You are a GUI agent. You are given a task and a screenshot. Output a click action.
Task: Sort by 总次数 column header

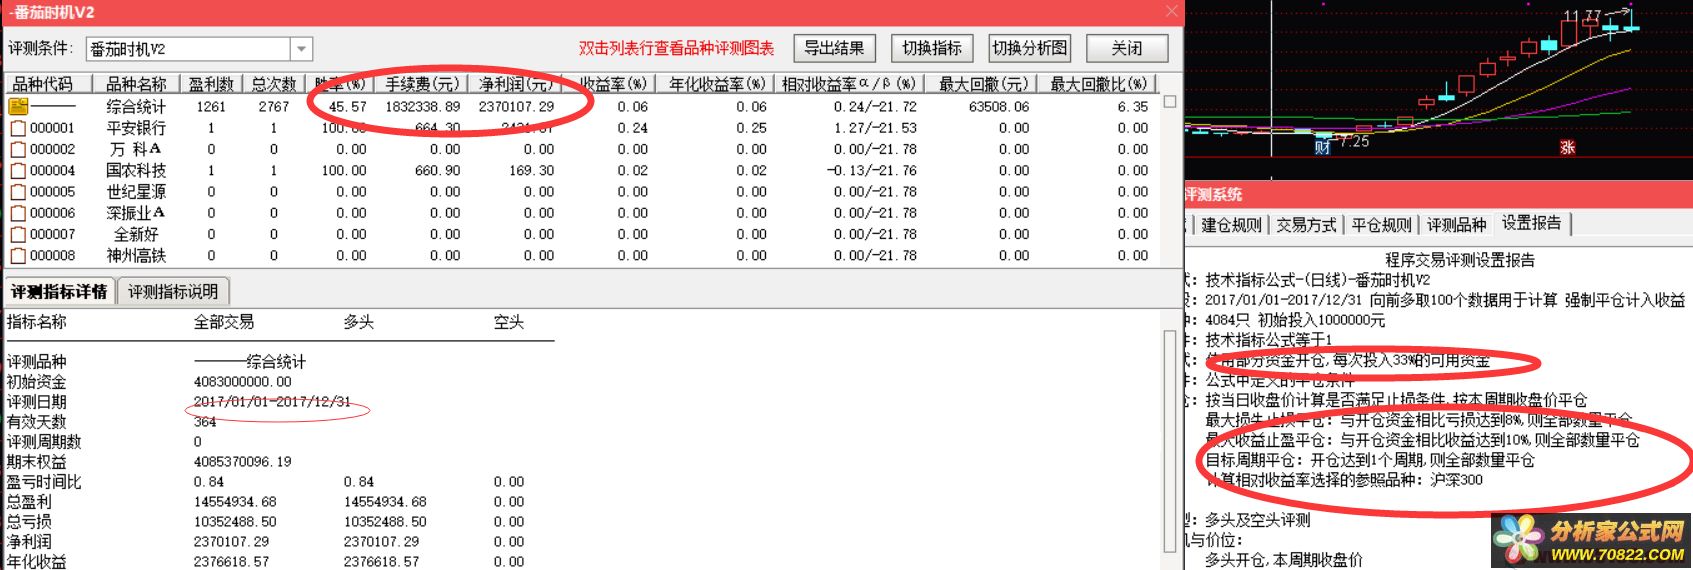273,84
